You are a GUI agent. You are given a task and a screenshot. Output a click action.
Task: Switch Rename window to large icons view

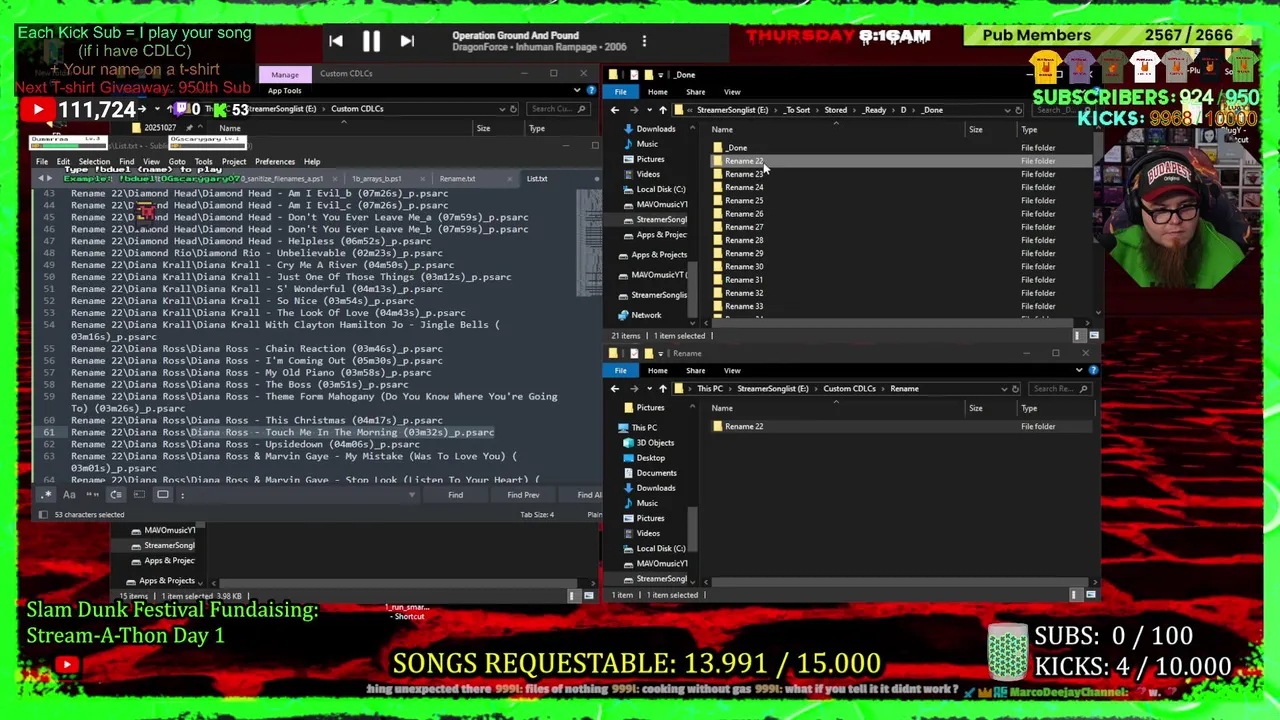(1090, 595)
